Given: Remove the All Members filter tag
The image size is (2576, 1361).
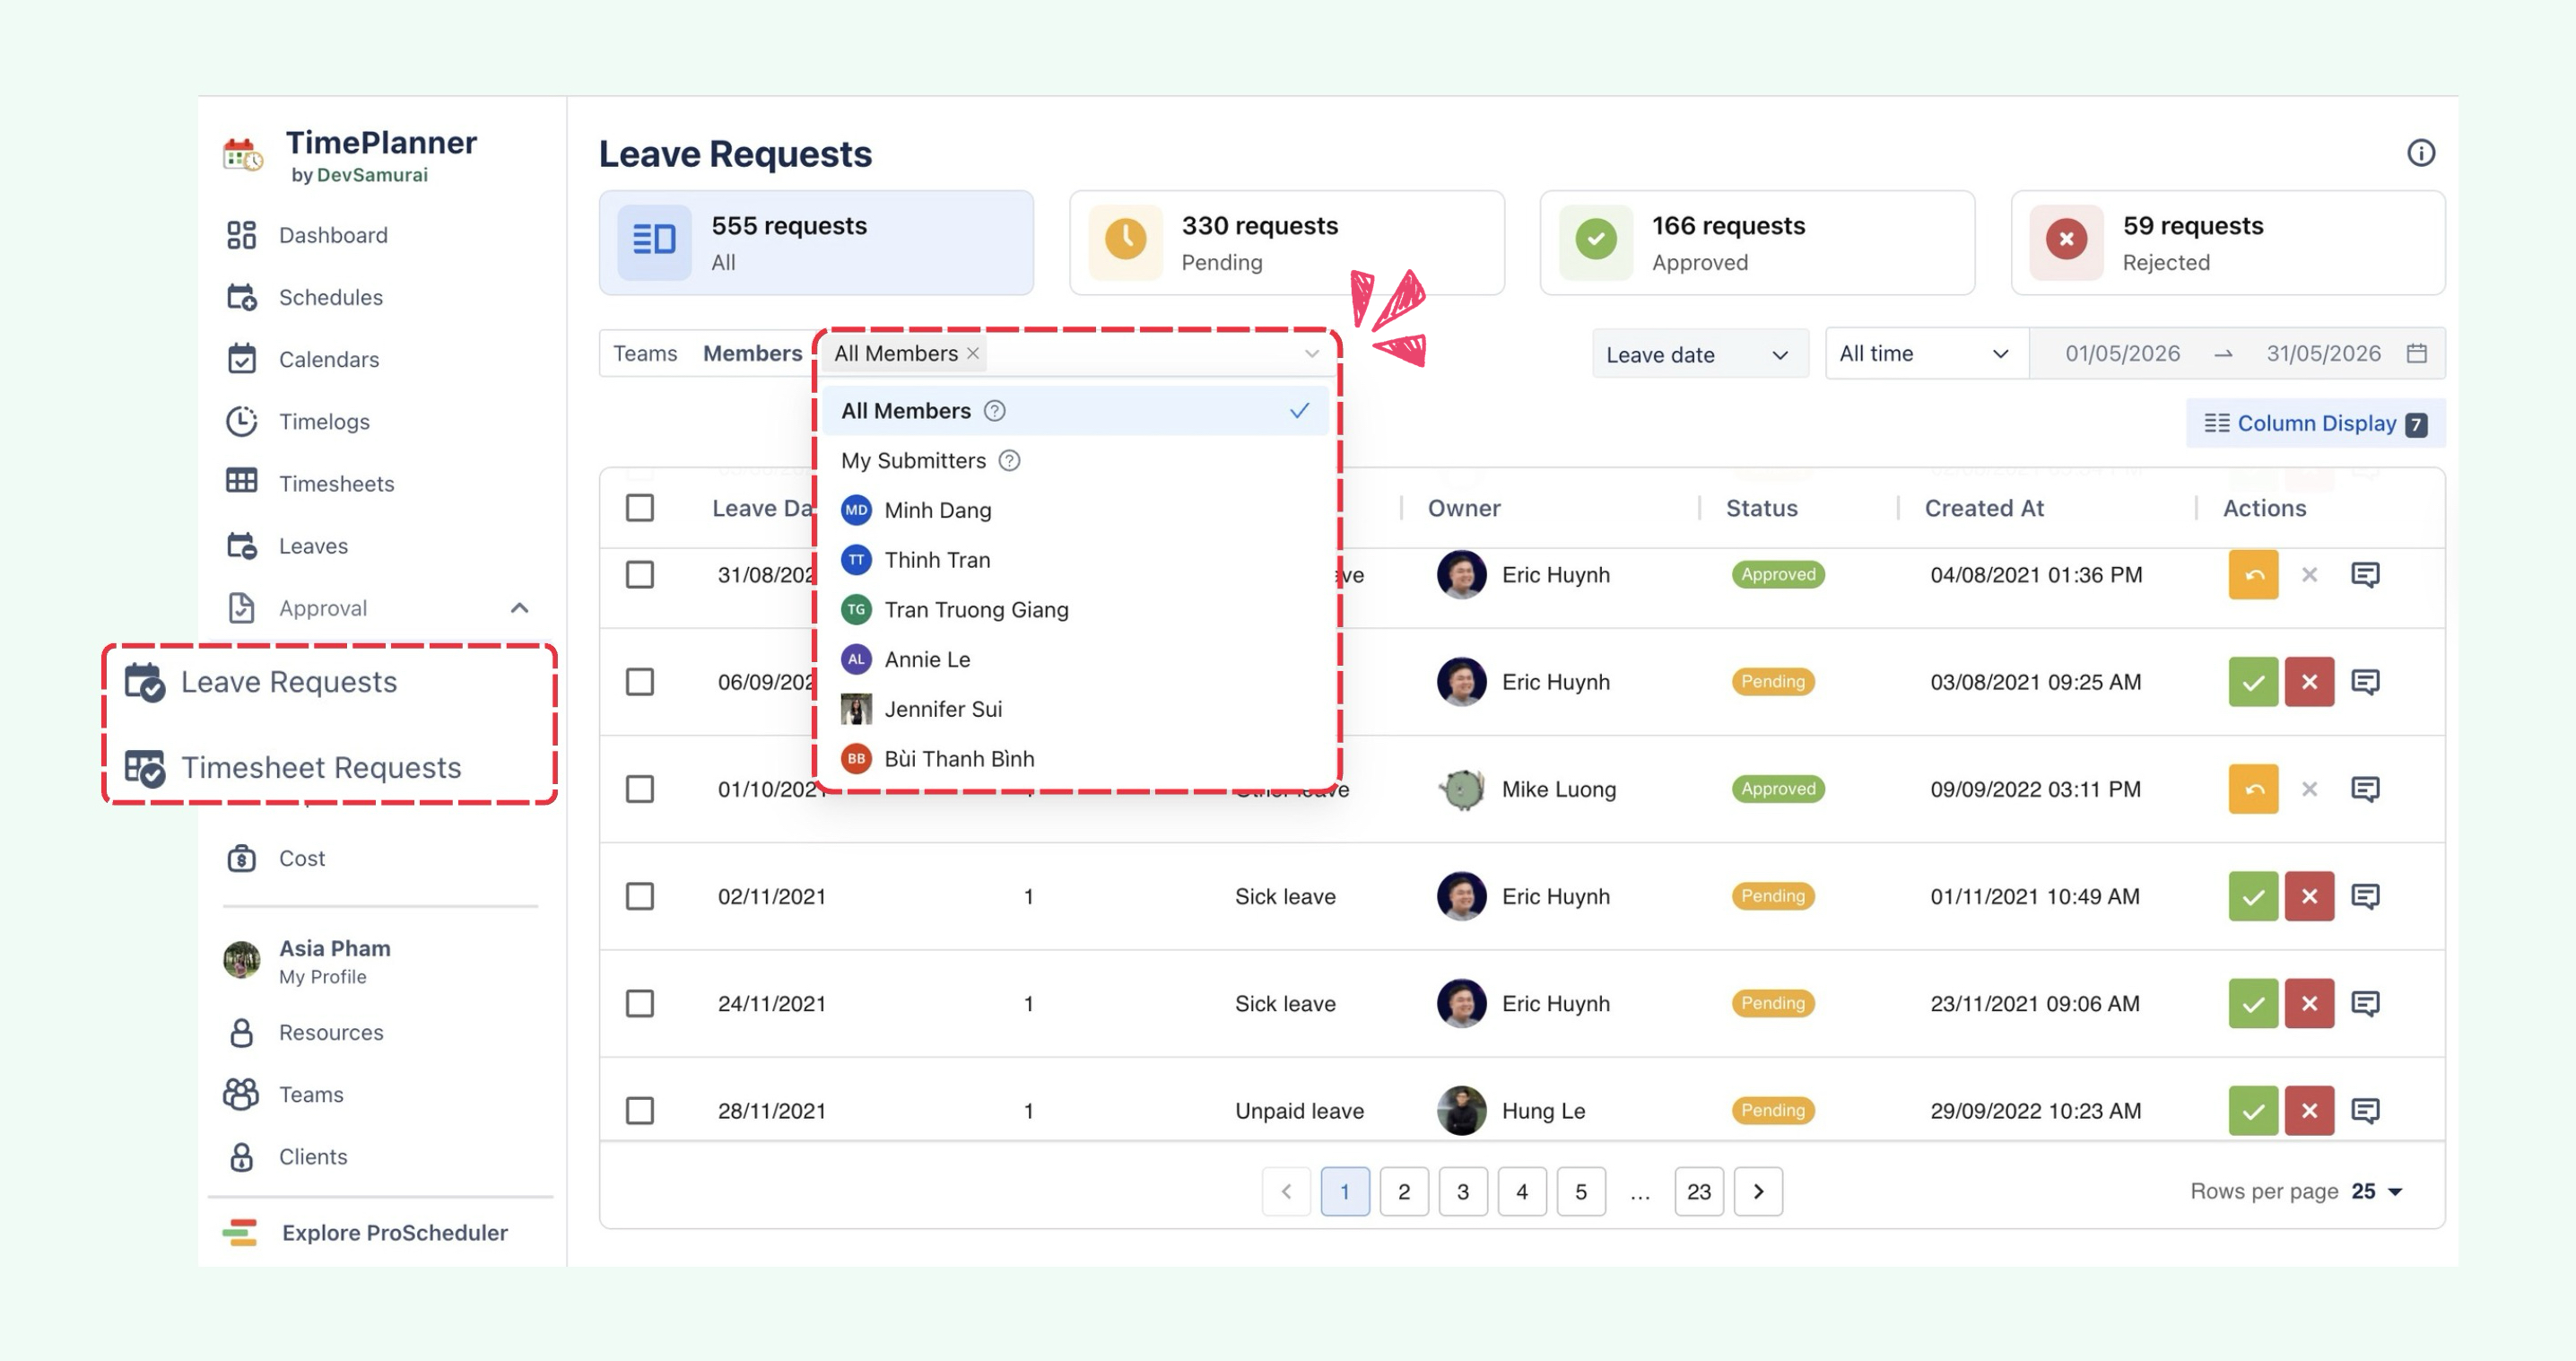Looking at the screenshot, I should (972, 353).
